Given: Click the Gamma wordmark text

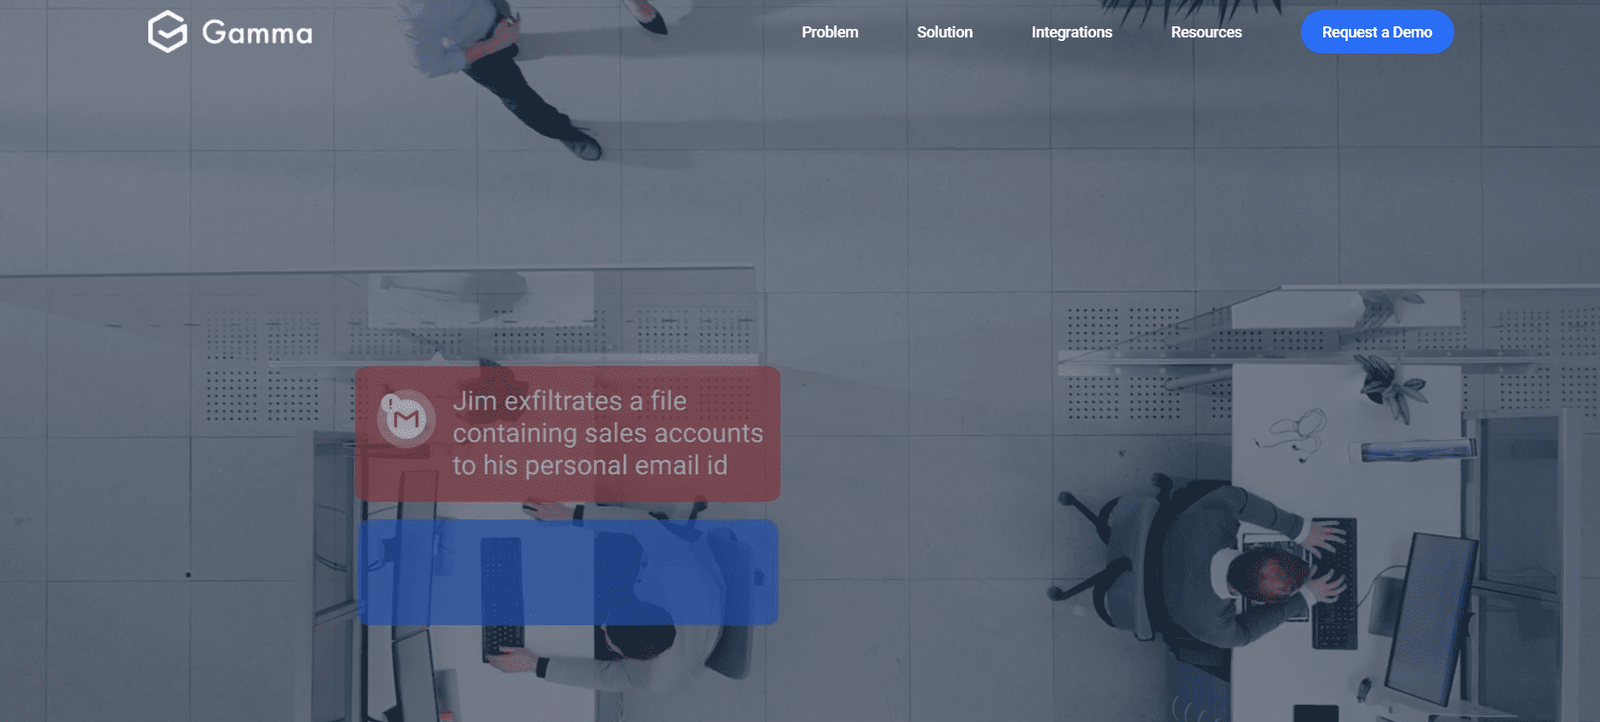Looking at the screenshot, I should 257,33.
